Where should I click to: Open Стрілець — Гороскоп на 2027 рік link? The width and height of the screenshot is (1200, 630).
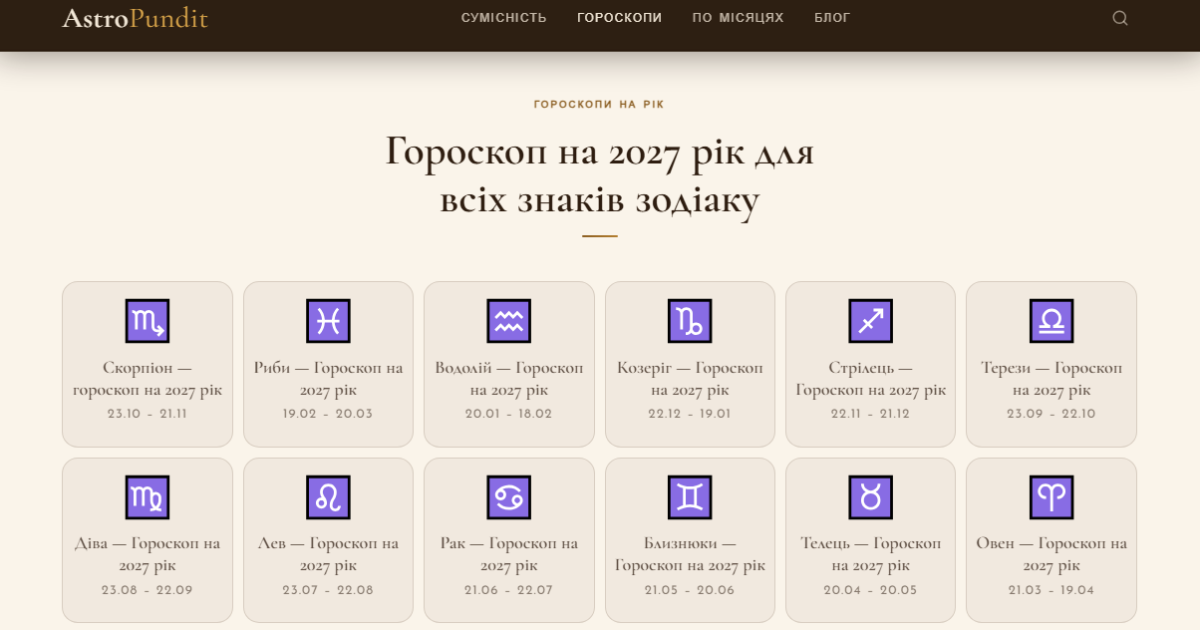tap(870, 379)
